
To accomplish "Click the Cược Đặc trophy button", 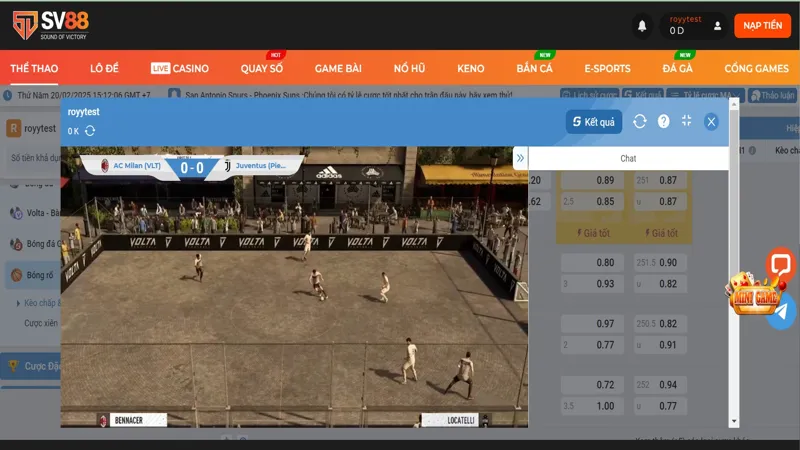I will point(32,366).
